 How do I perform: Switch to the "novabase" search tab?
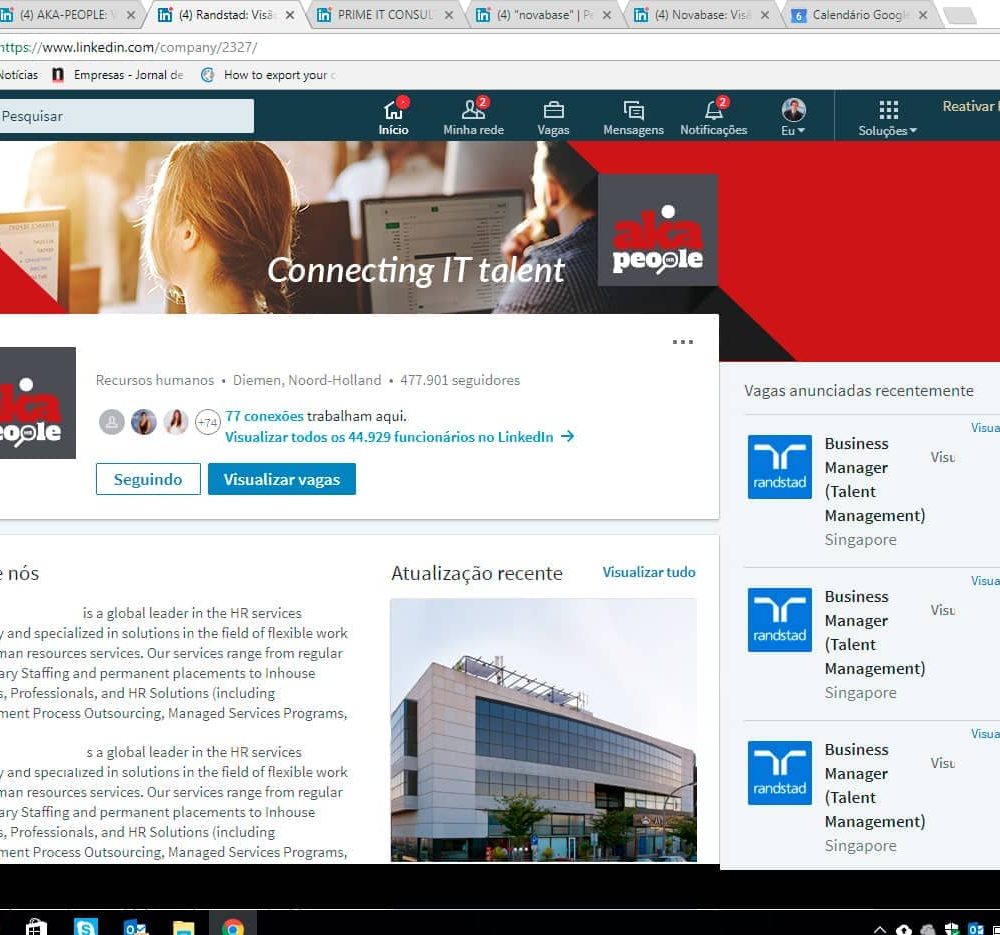coord(544,15)
